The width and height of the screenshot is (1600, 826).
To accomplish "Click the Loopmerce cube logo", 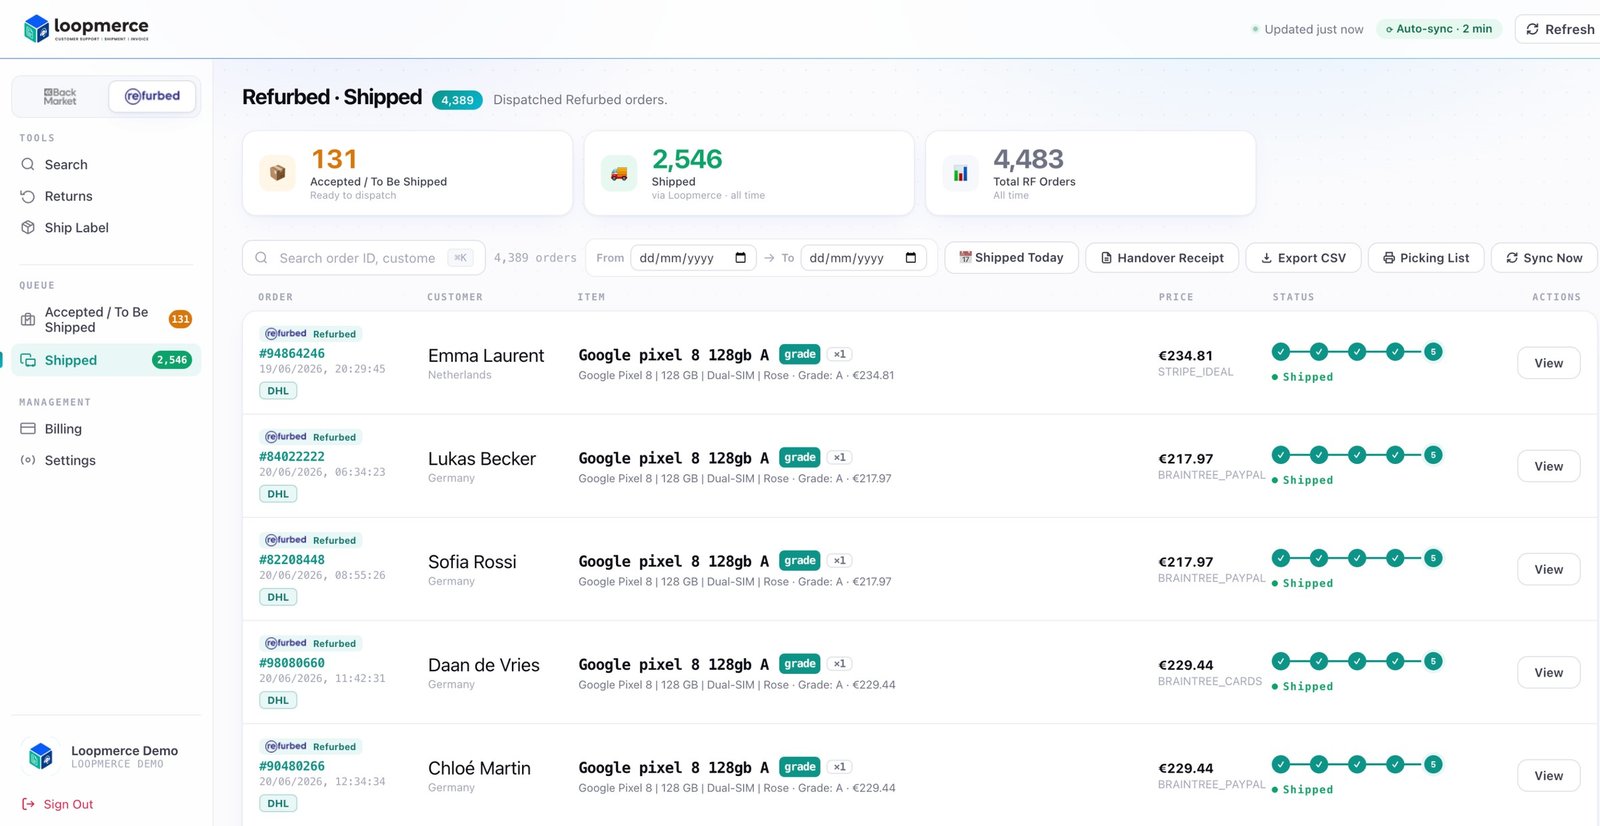I will [x=37, y=29].
